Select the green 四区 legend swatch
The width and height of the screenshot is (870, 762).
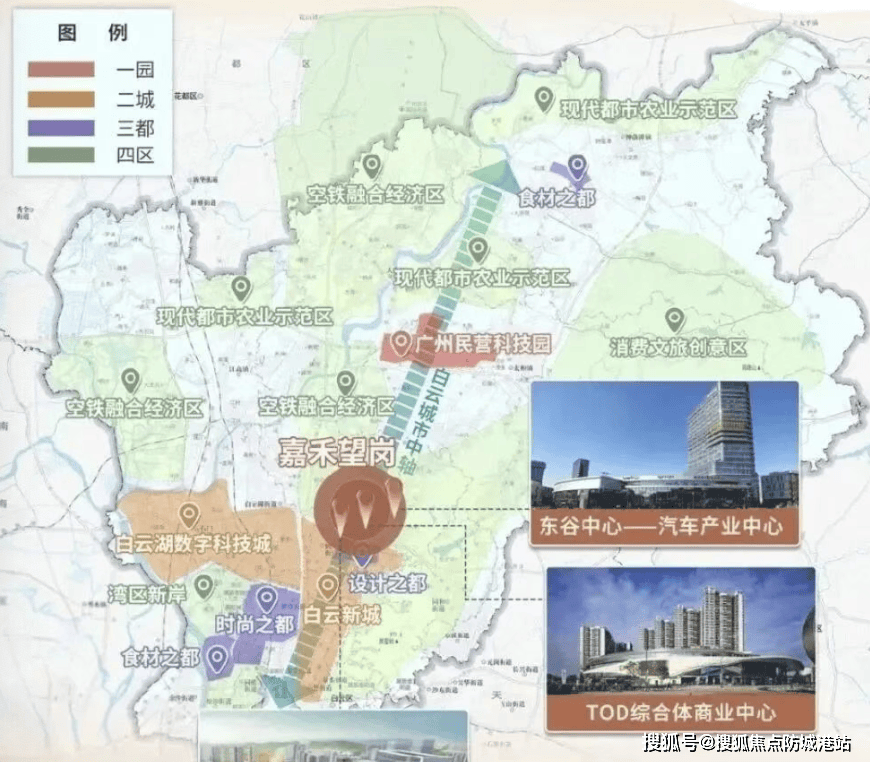pos(61,155)
